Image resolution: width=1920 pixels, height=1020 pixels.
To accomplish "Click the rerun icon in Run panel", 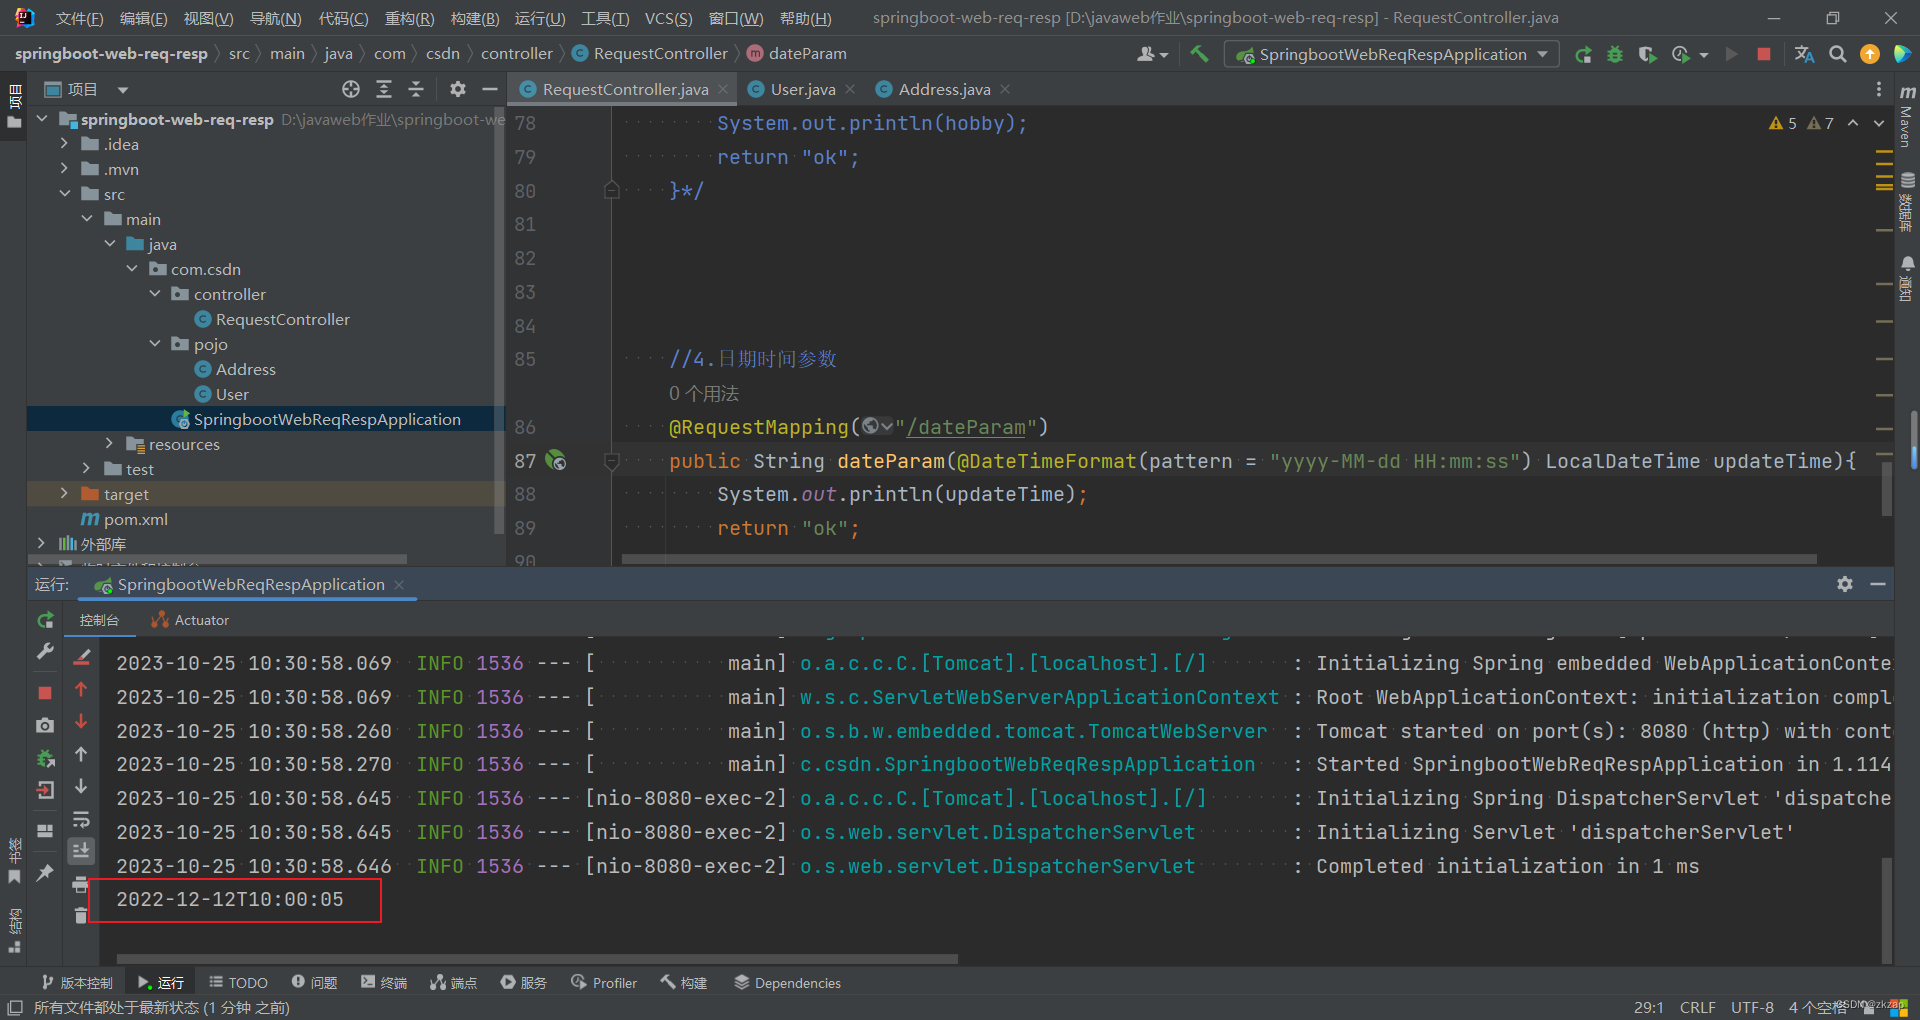I will click(45, 620).
